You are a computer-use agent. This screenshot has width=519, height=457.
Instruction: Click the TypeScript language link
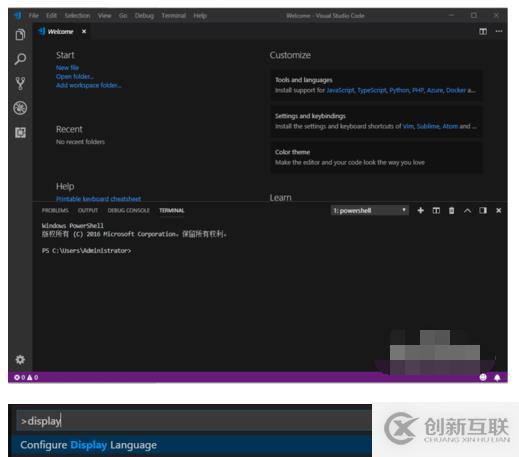(372, 90)
